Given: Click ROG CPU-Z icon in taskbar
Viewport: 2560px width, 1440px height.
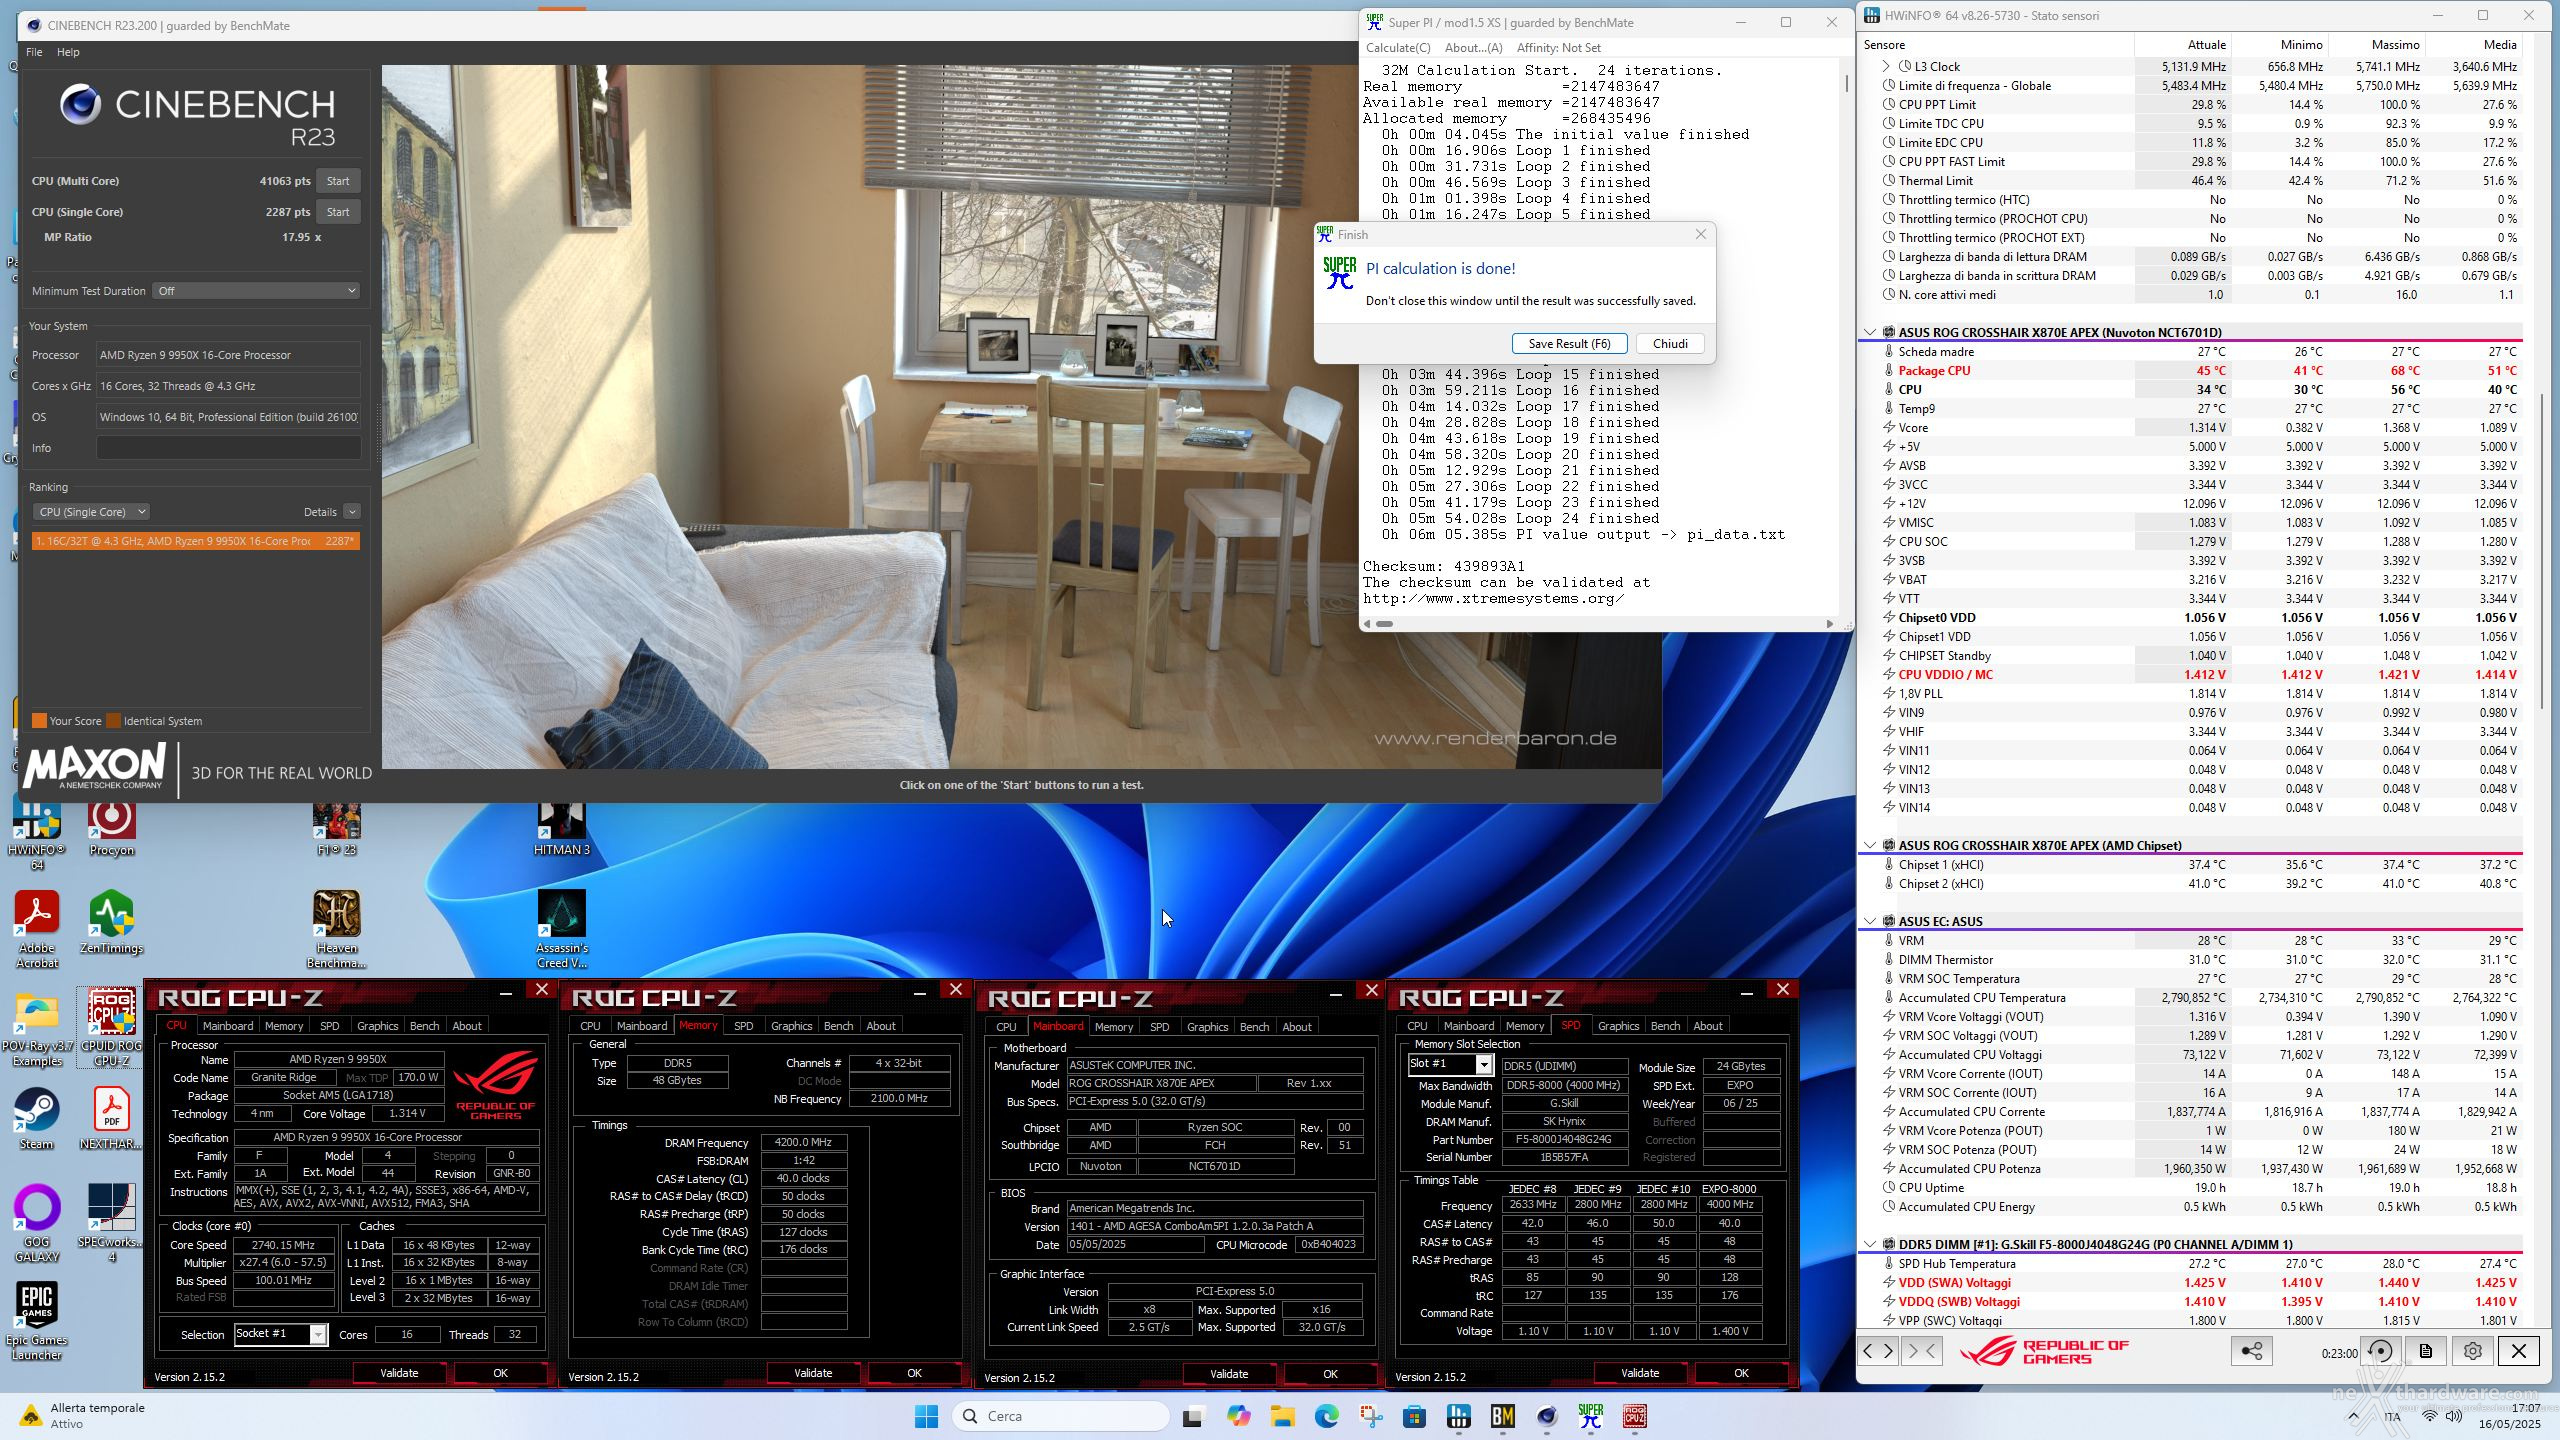Looking at the screenshot, I should click(x=1635, y=1416).
